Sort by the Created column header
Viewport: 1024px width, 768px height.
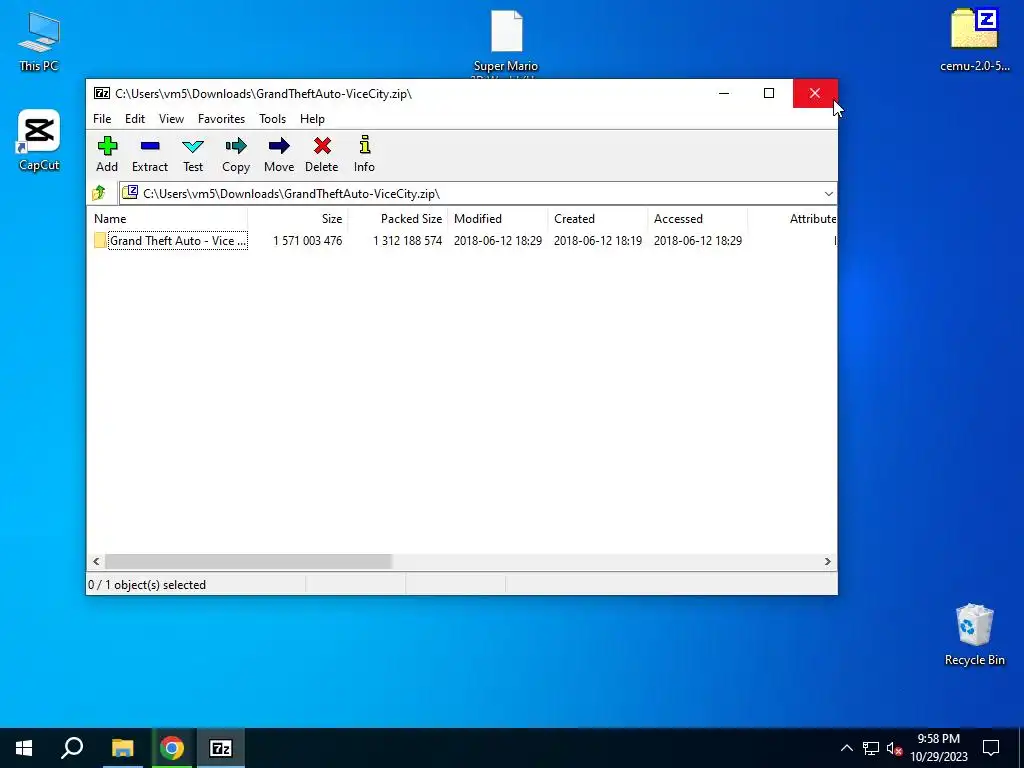(x=598, y=219)
